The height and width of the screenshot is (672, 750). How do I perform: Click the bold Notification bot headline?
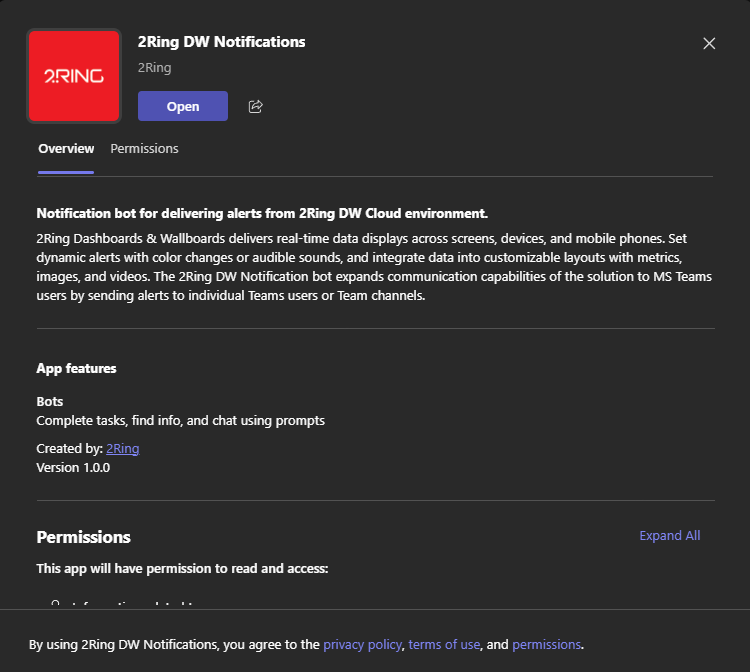(x=262, y=213)
